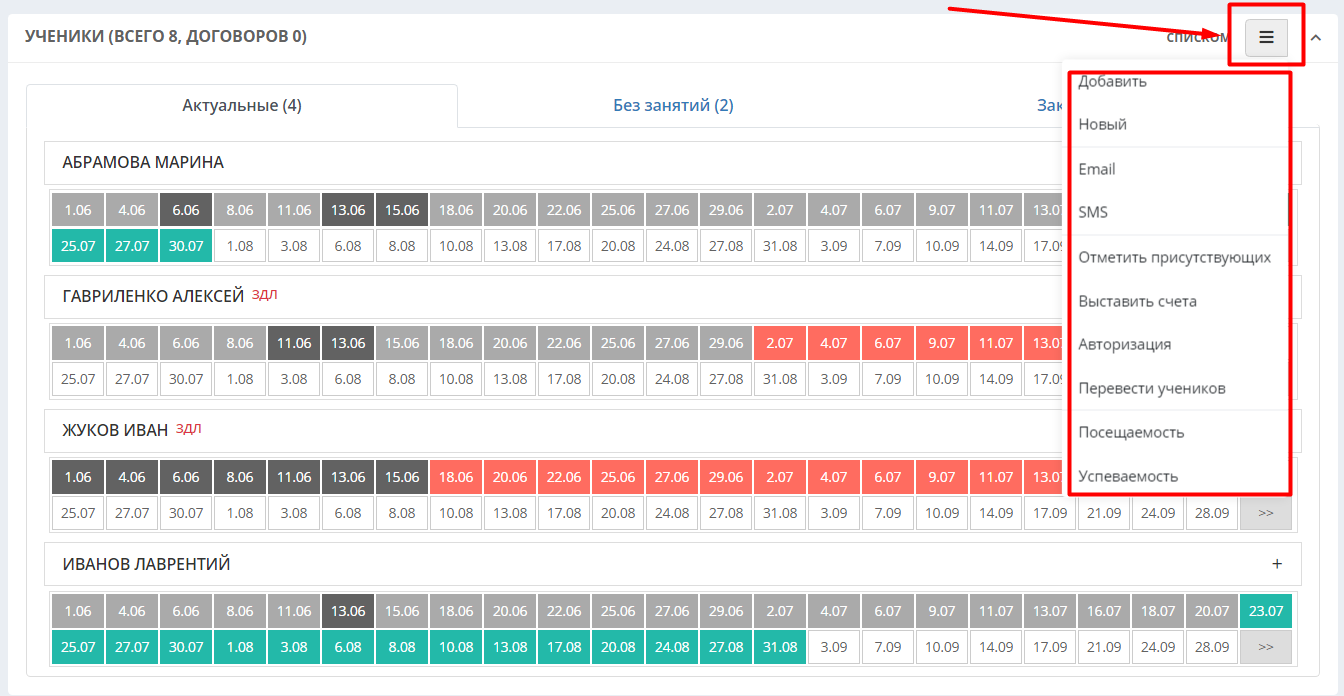Viewport: 1344px width, 696px height.
Task: Select Жуков Иван's 25.06 red cell
Action: pos(618,477)
